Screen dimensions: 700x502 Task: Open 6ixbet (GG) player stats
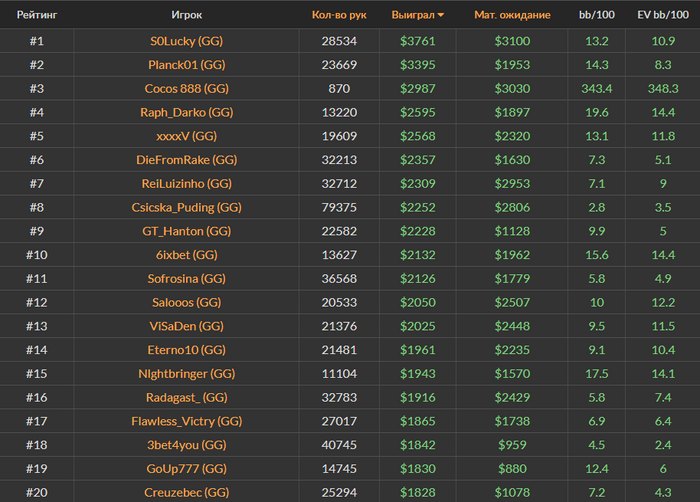186,255
